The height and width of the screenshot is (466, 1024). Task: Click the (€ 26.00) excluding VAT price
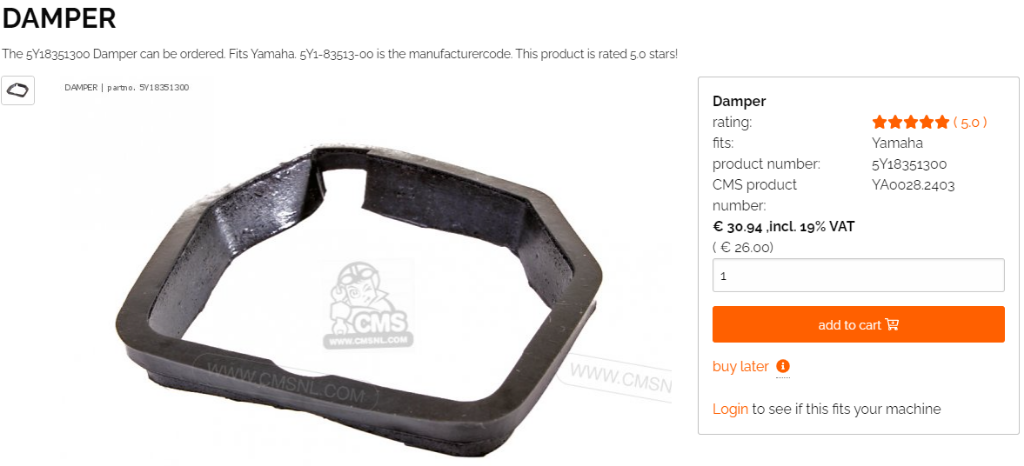(x=743, y=247)
